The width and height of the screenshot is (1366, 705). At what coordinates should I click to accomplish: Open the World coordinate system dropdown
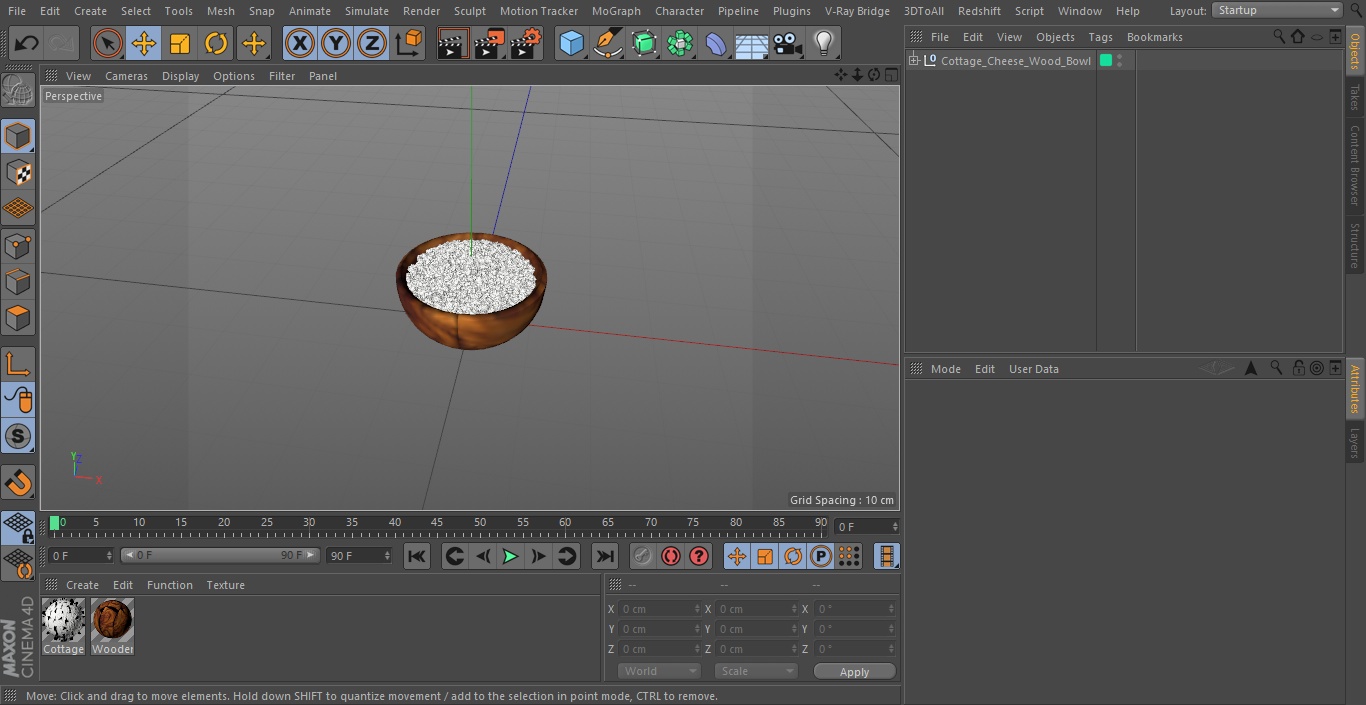pyautogui.click(x=659, y=672)
